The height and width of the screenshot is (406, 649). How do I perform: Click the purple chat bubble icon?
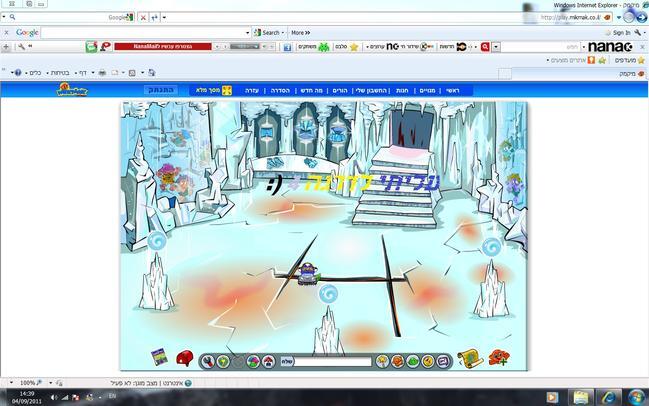(443, 361)
